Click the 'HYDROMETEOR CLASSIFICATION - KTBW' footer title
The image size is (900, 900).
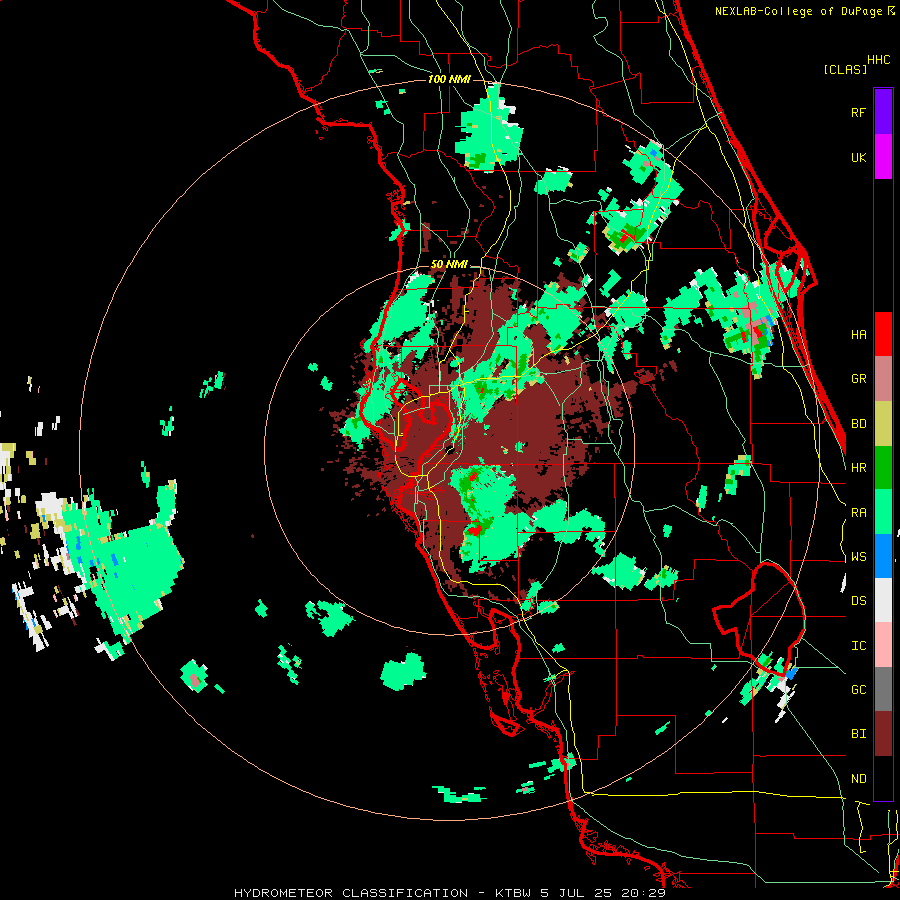click(382, 893)
